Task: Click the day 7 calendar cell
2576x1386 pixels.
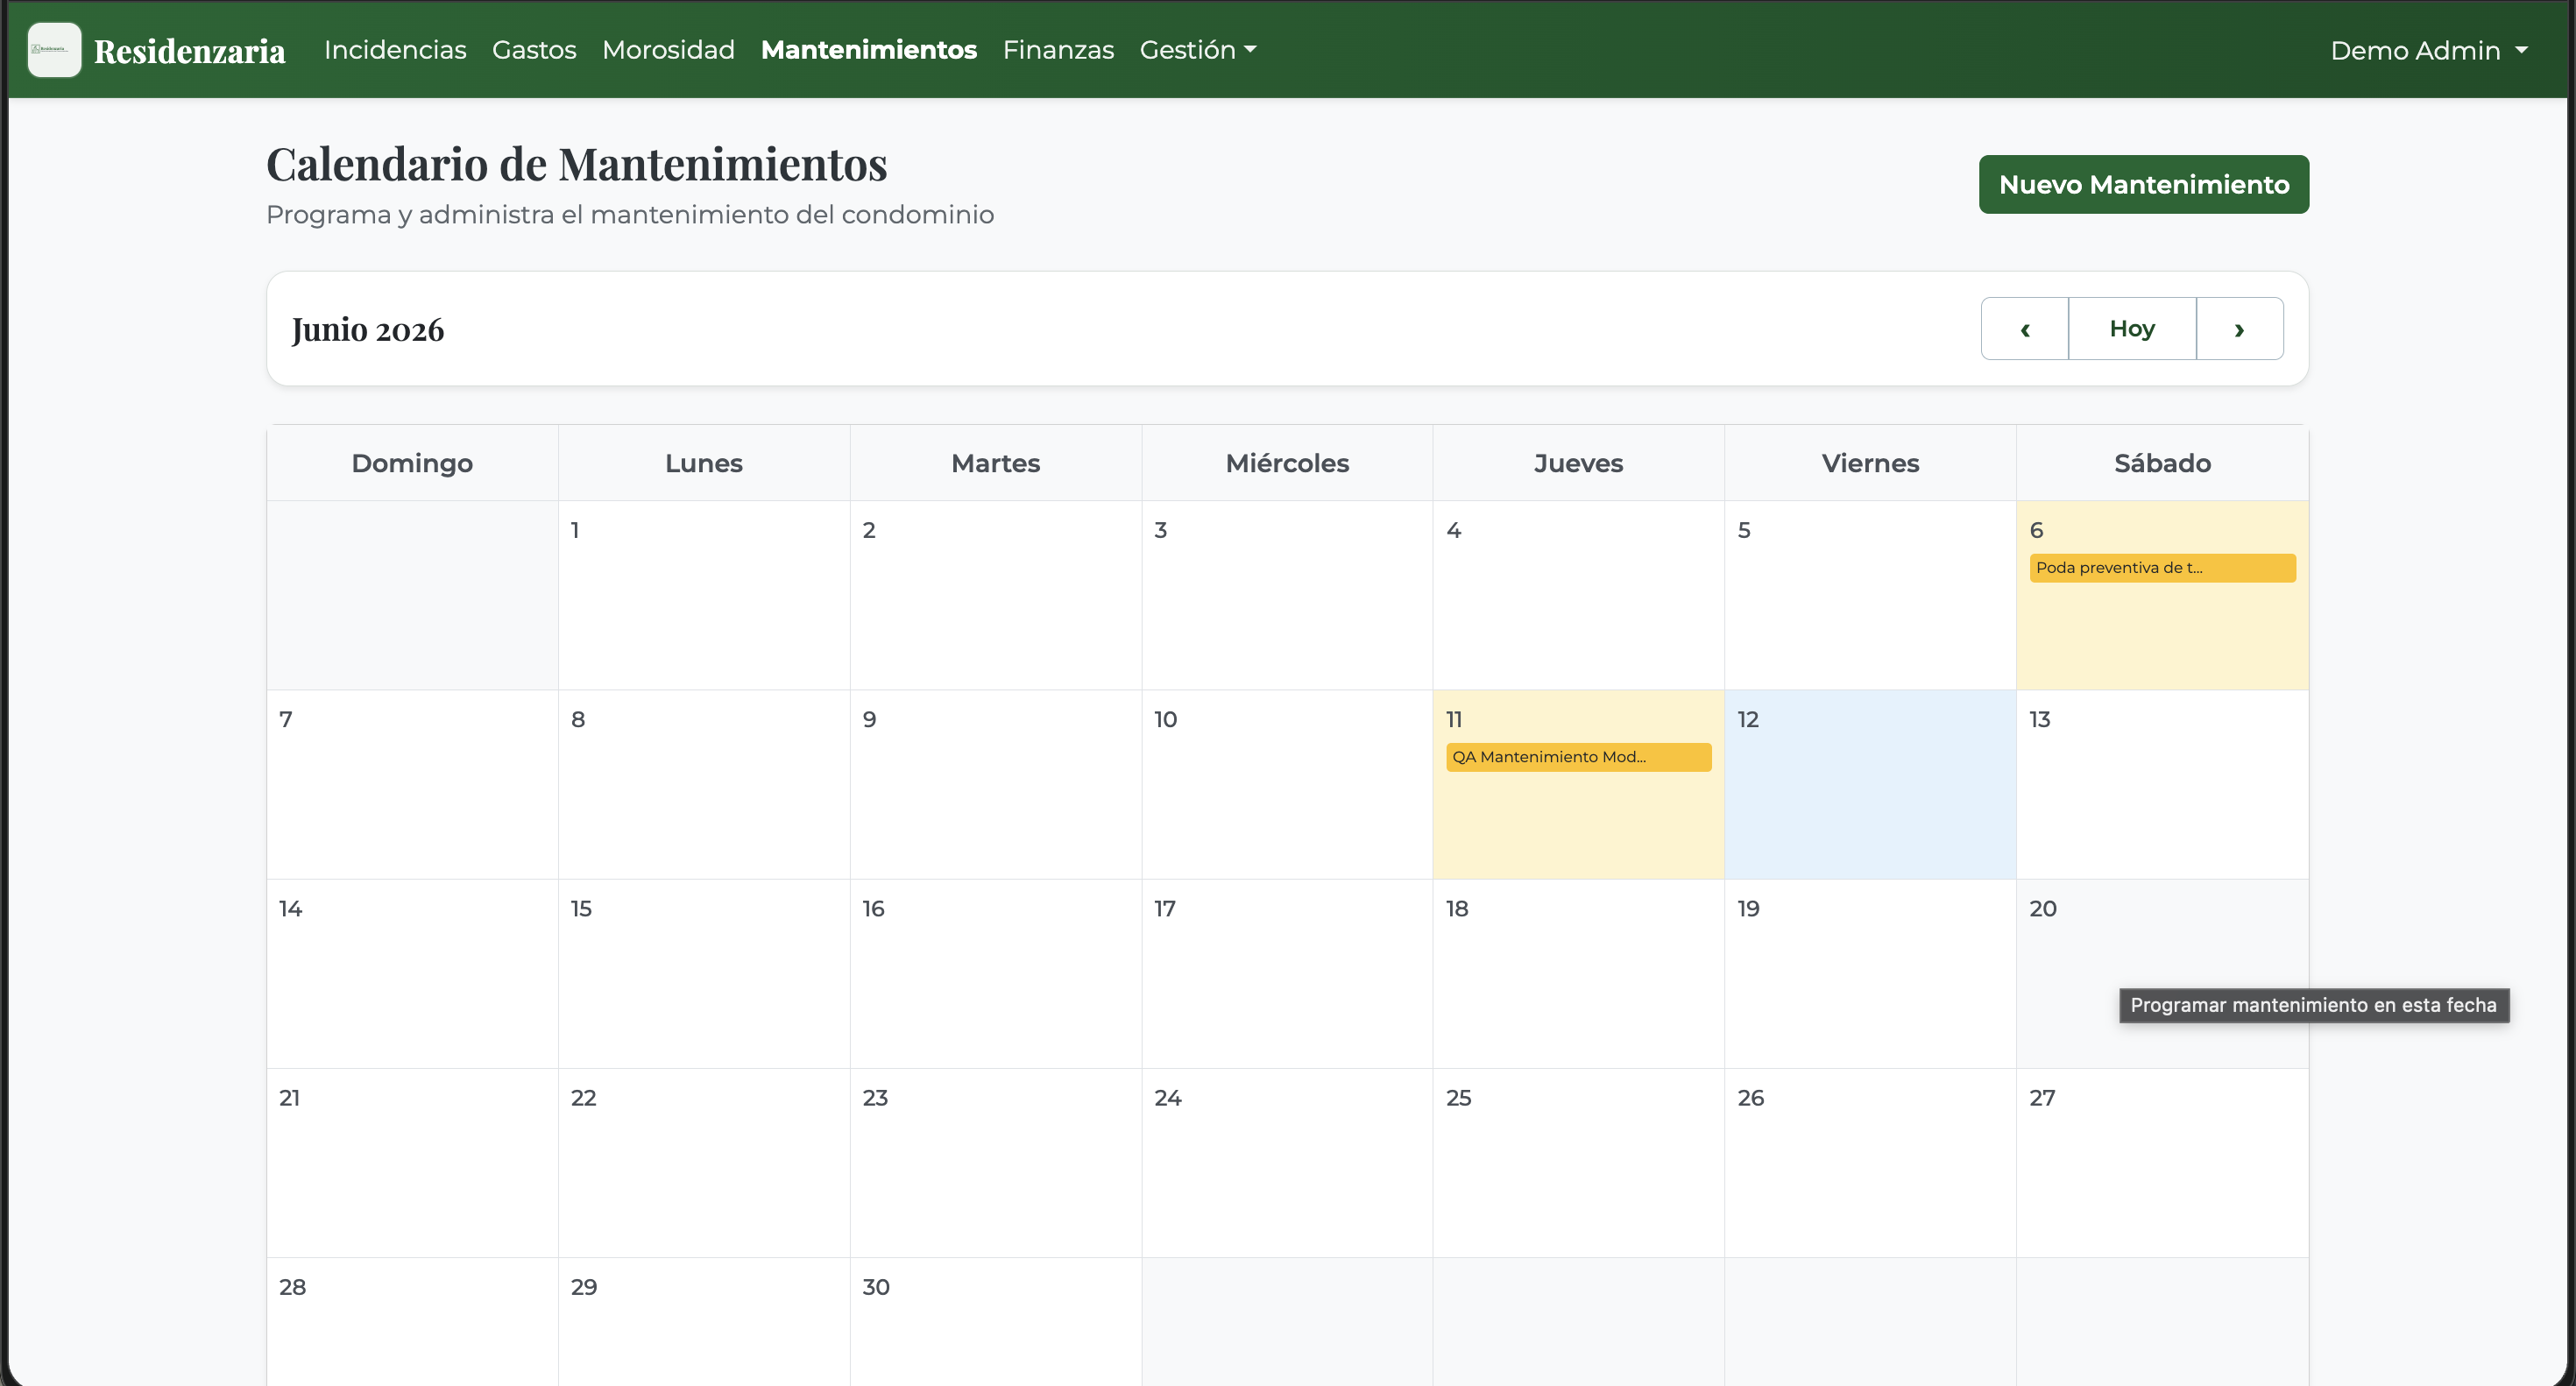Action: [412, 784]
